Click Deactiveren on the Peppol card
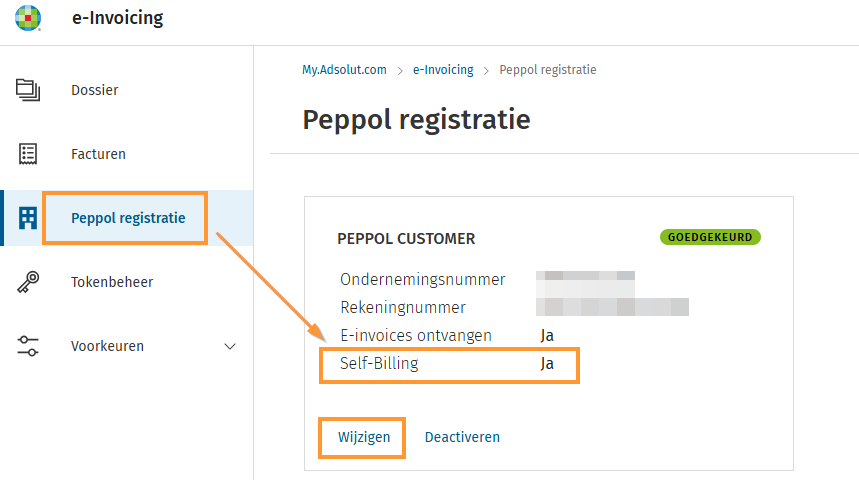Viewport: 859px width, 480px height. tap(462, 437)
